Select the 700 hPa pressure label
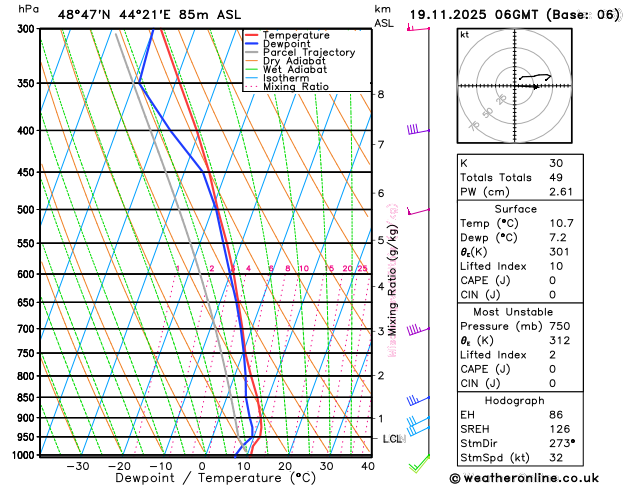 point(28,329)
